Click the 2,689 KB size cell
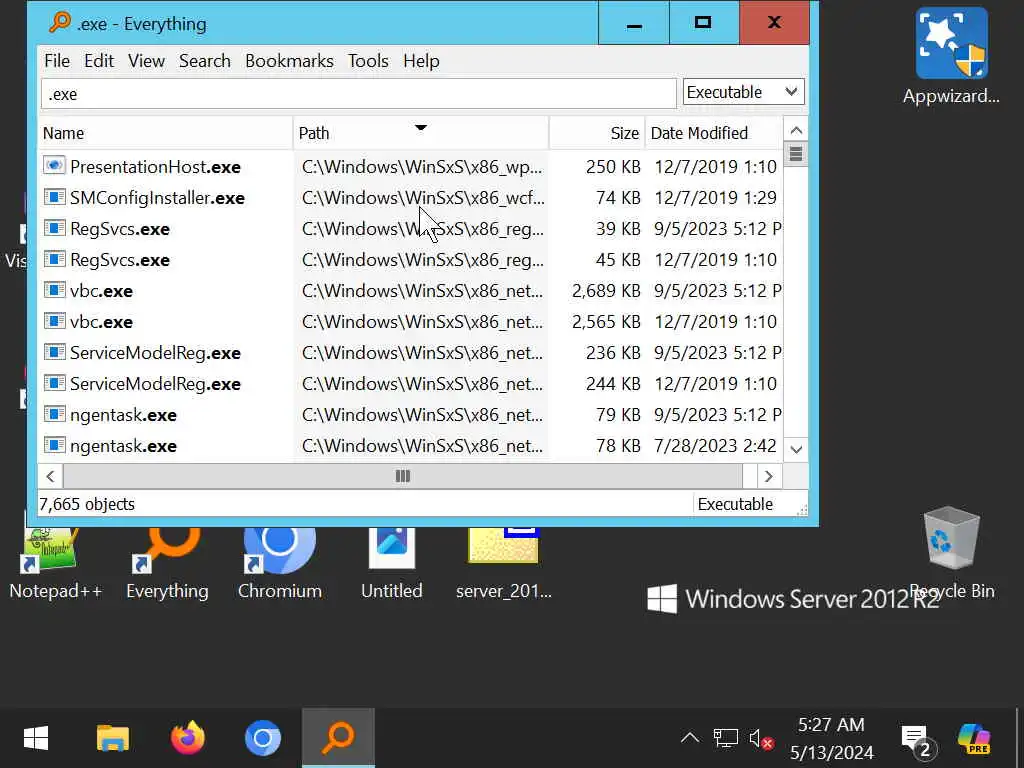The height and width of the screenshot is (768, 1024). coord(606,291)
